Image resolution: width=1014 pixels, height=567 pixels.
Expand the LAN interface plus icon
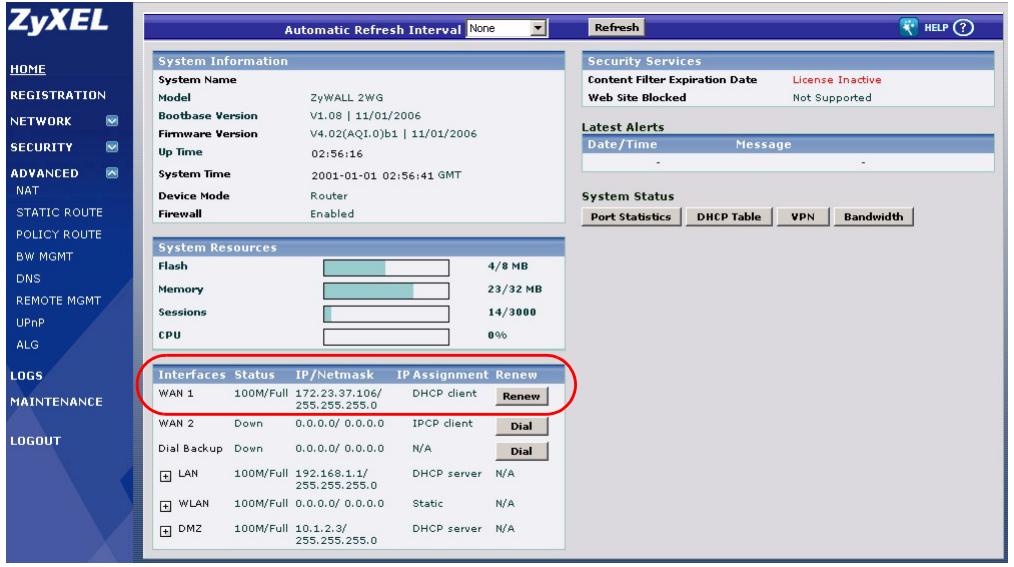click(166, 476)
